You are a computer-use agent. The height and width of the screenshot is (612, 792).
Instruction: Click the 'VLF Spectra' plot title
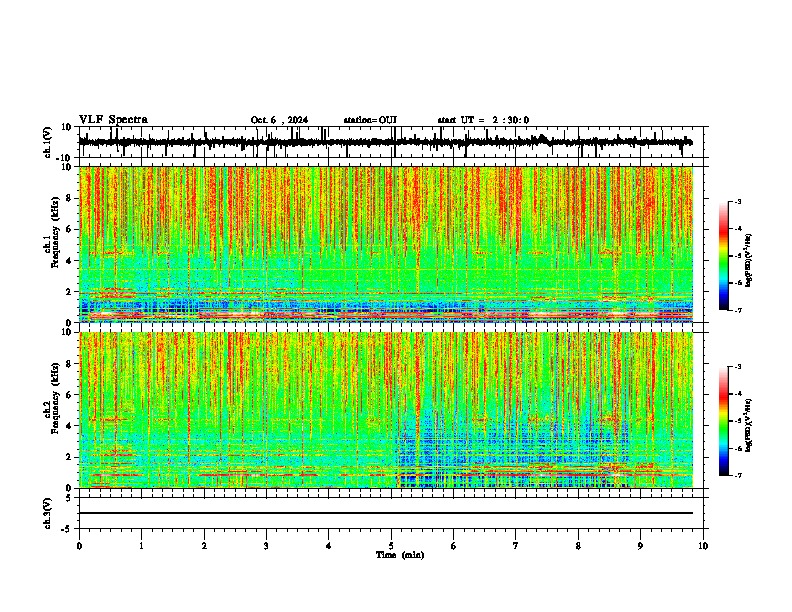113,120
